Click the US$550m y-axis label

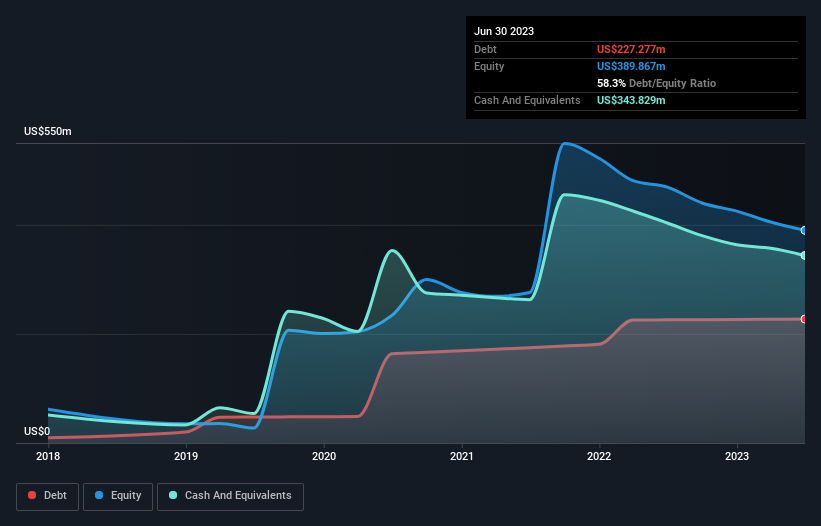tap(48, 131)
